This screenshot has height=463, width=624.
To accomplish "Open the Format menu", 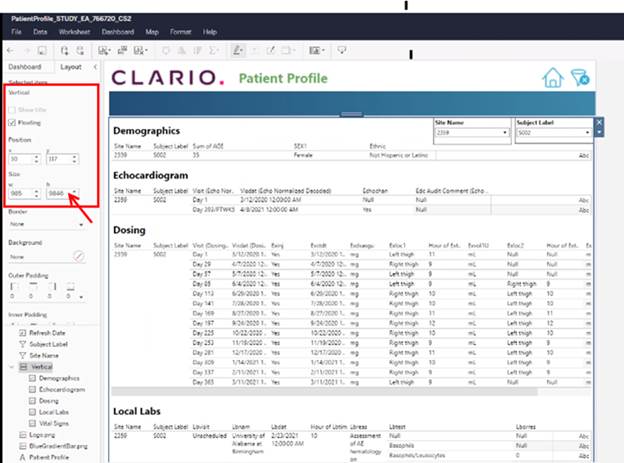I will click(181, 32).
